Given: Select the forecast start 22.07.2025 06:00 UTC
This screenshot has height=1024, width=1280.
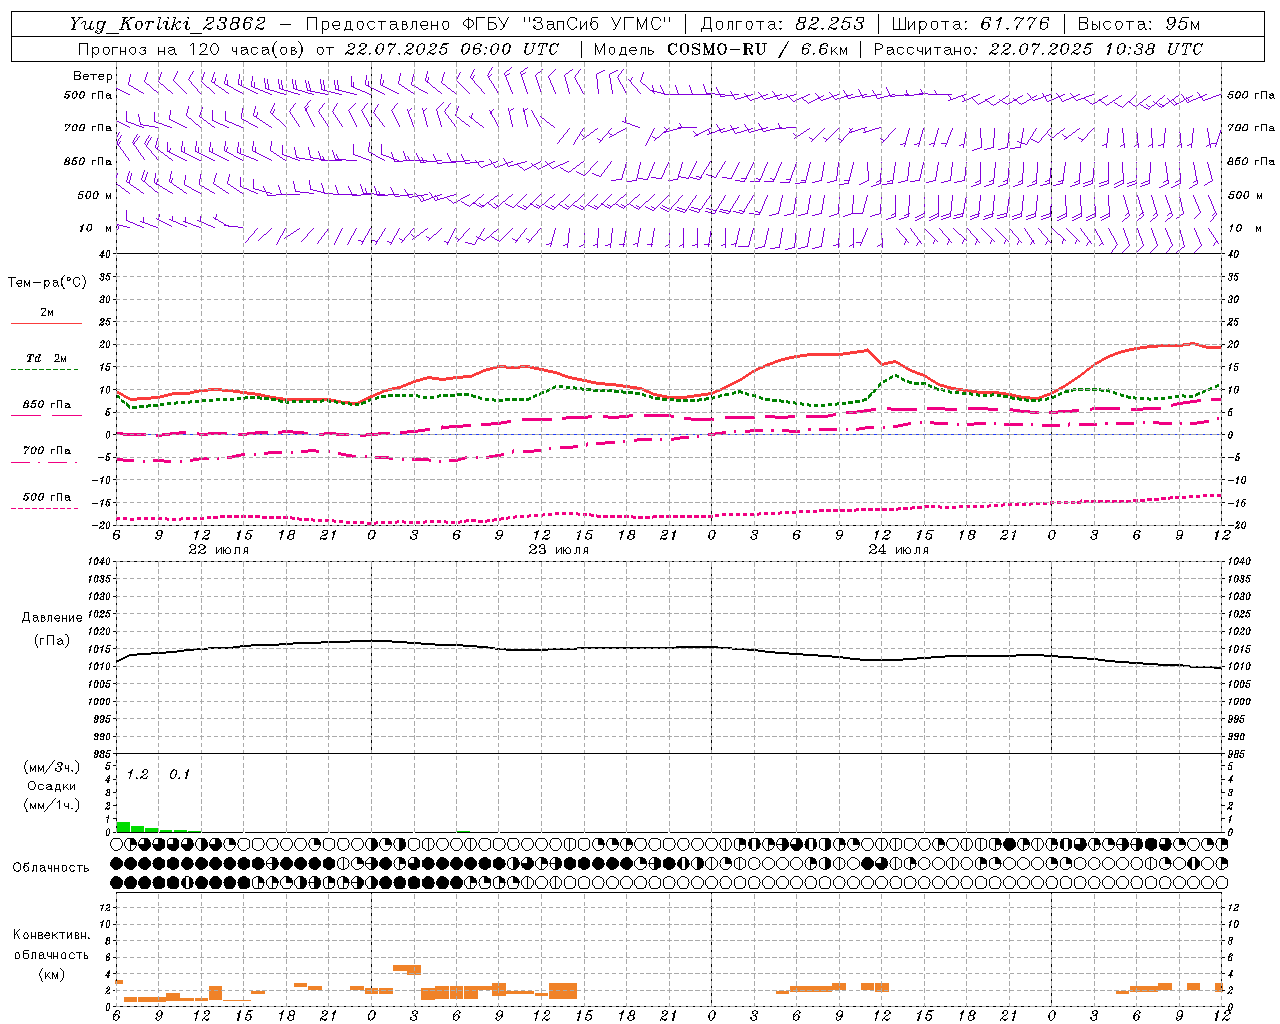Looking at the screenshot, I should coord(452,49).
